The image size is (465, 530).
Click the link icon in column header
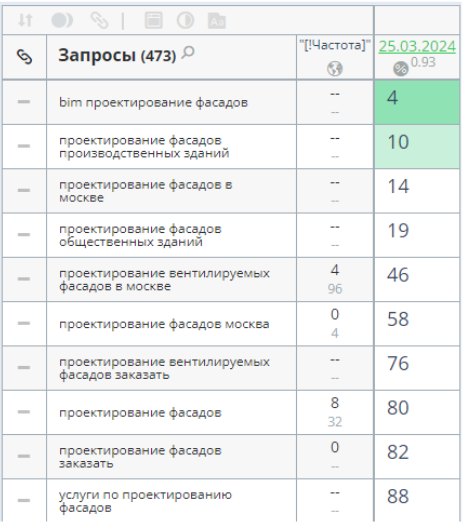(25, 56)
